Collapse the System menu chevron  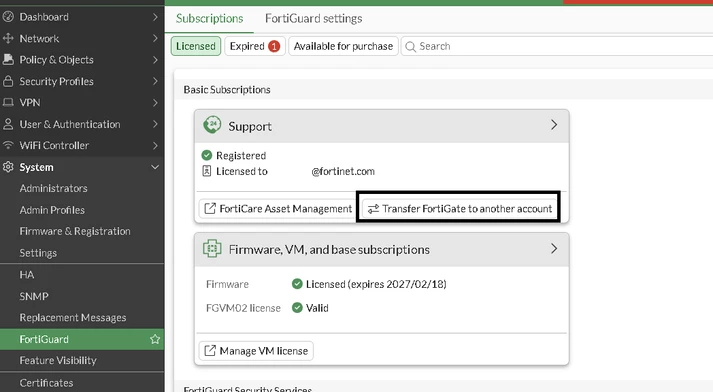click(x=155, y=167)
